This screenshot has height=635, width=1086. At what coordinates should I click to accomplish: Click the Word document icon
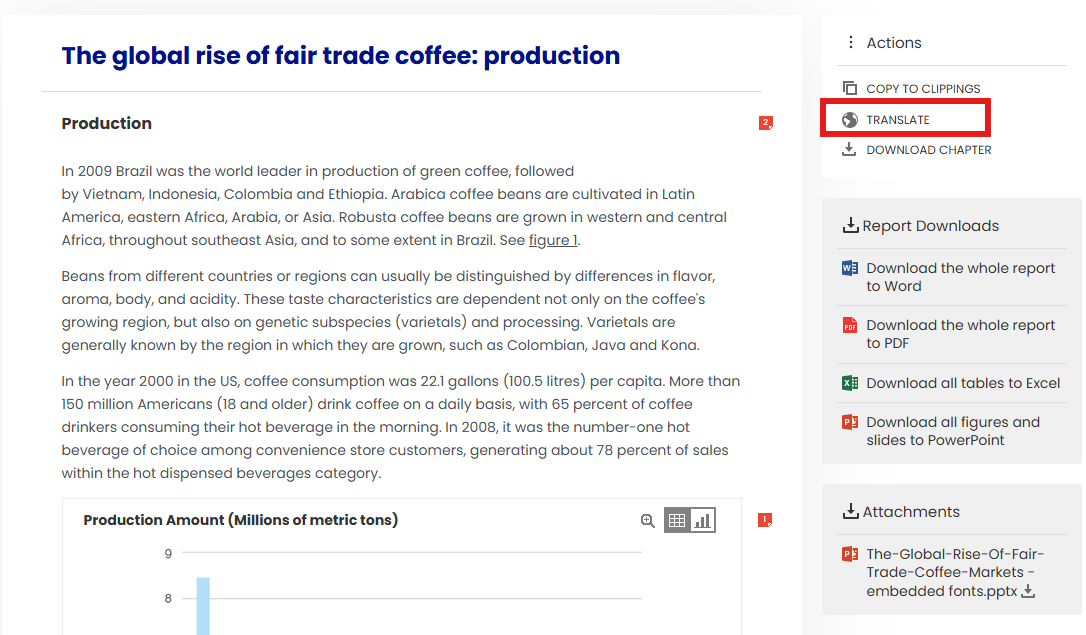pos(850,268)
